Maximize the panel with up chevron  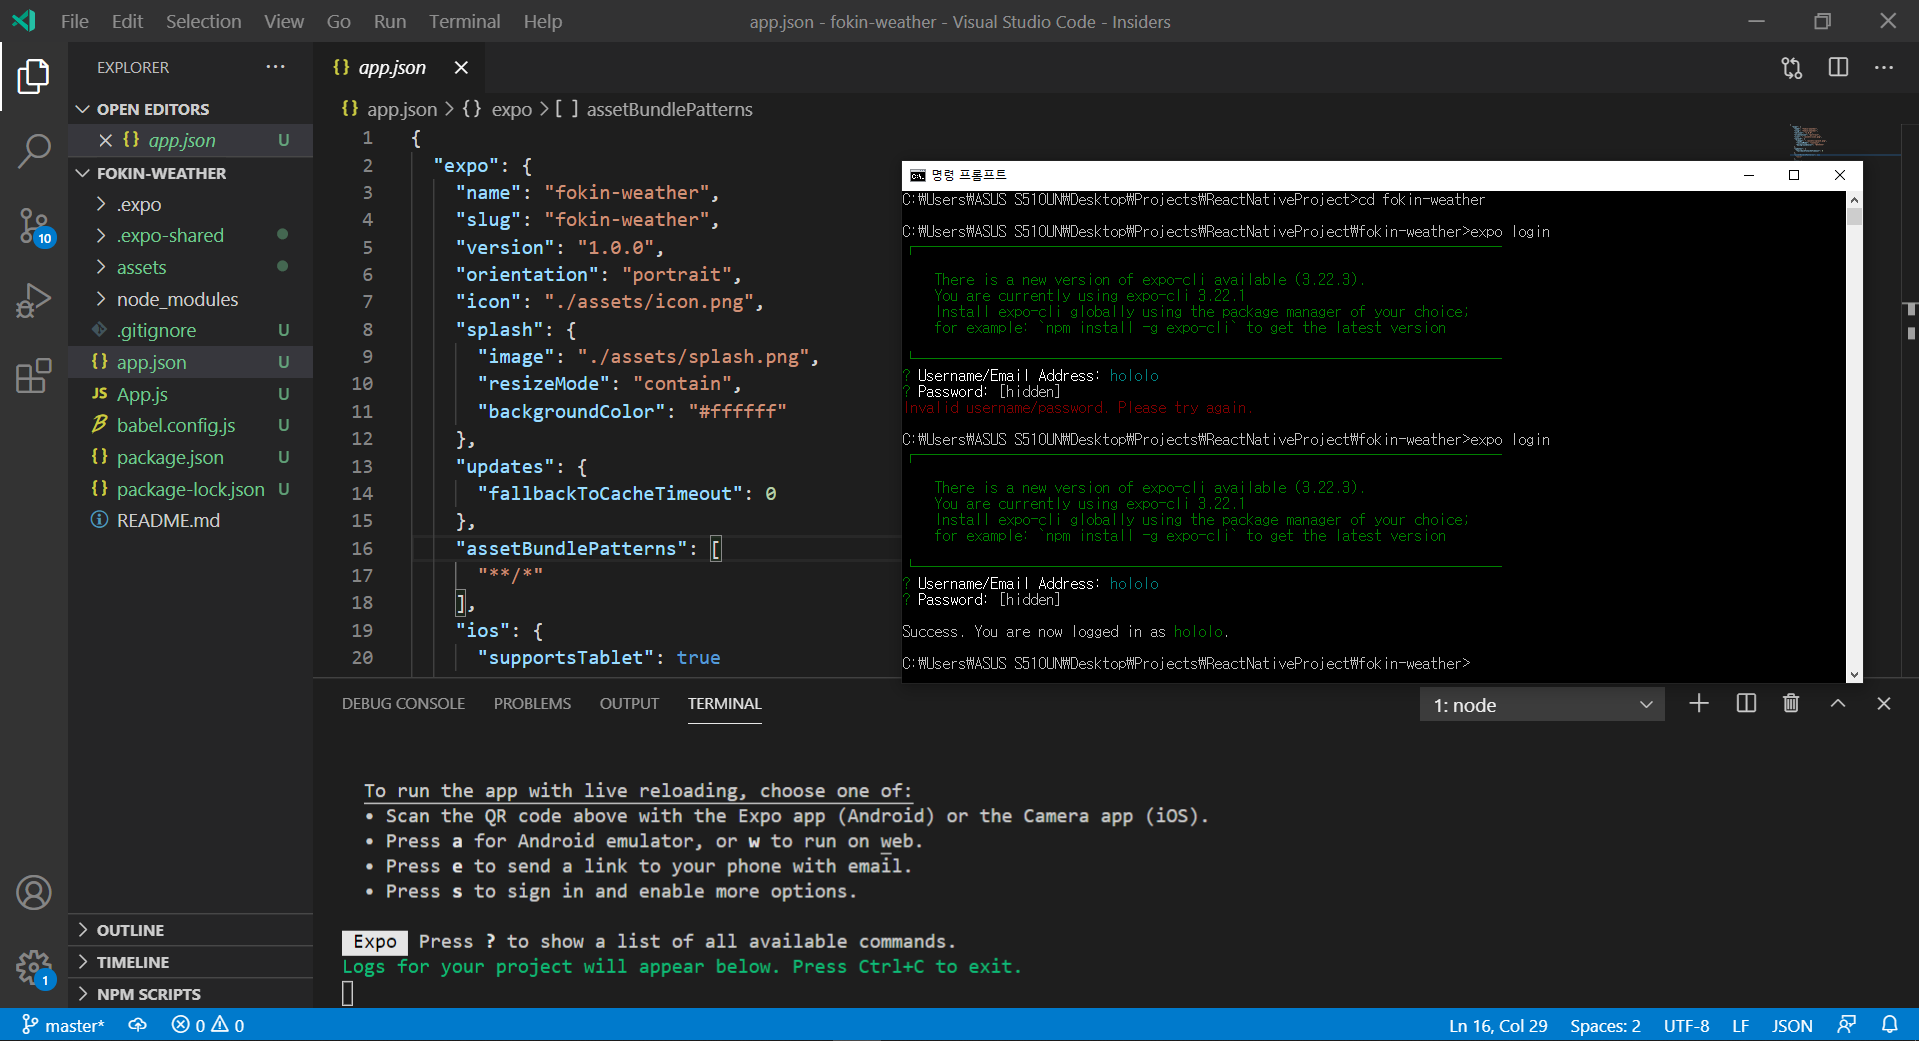click(1838, 703)
